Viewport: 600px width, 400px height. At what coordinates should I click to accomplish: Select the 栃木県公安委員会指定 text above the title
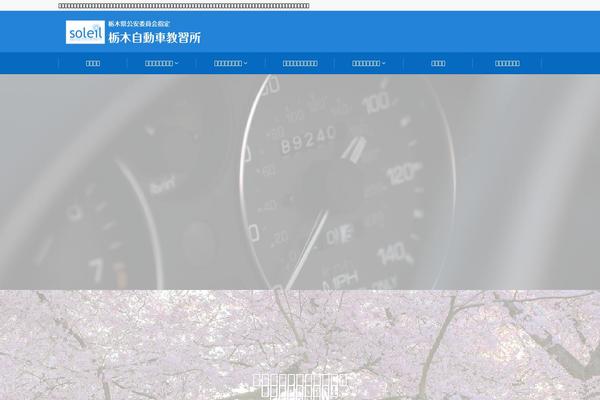click(139, 24)
